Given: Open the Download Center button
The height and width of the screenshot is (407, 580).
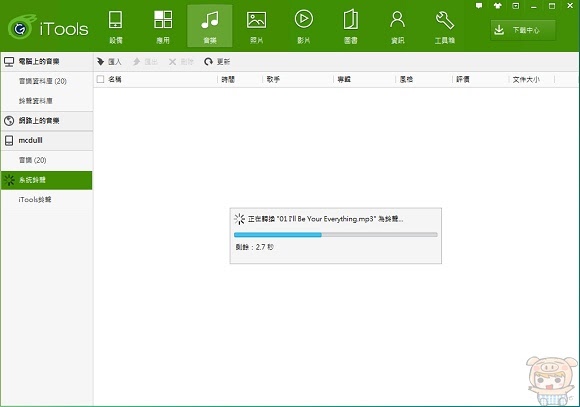Looking at the screenshot, I should tap(523, 30).
